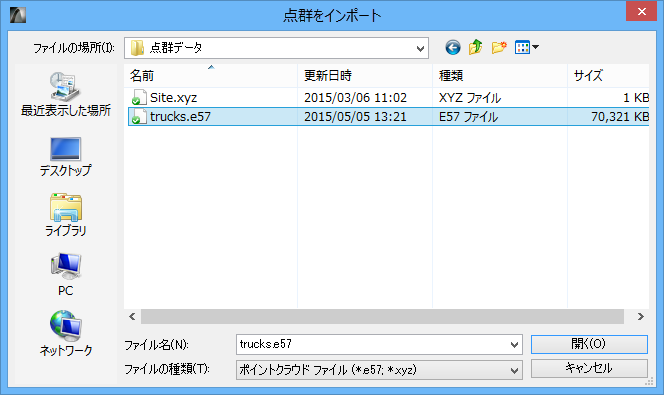Select デスクトップ in the sidebar
The height and width of the screenshot is (395, 664).
[x=66, y=157]
